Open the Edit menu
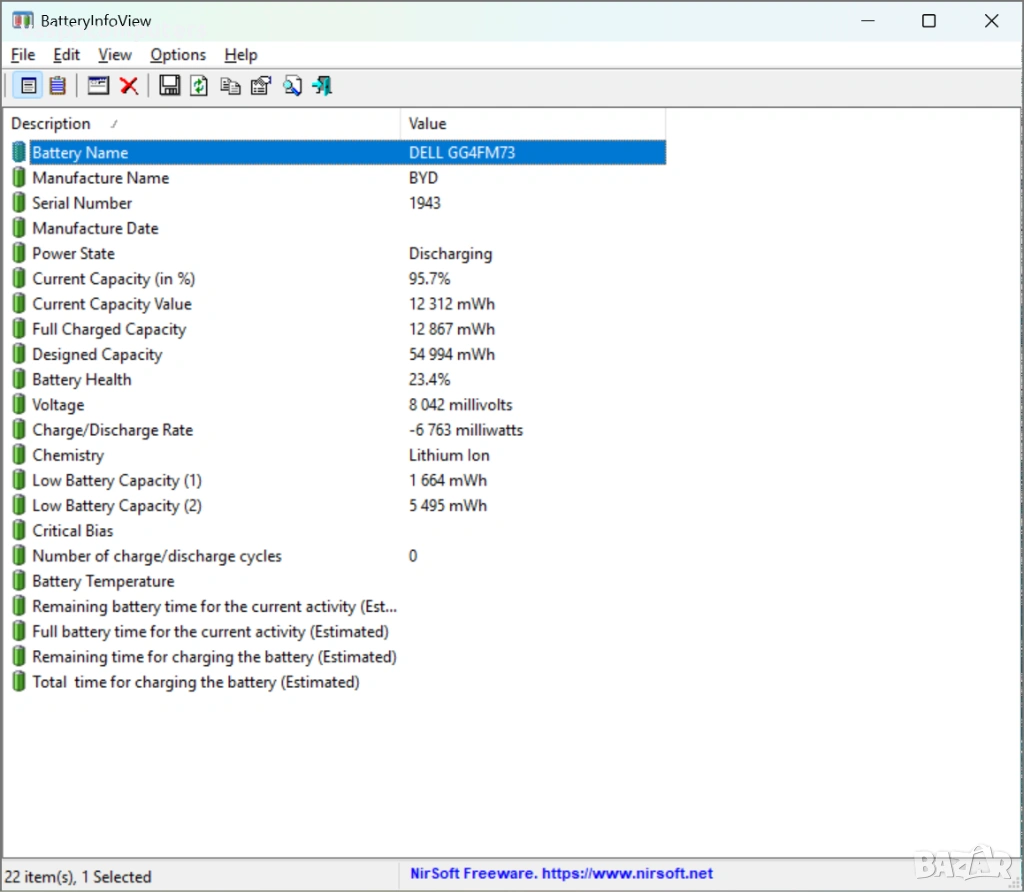The image size is (1024, 892). pos(67,55)
